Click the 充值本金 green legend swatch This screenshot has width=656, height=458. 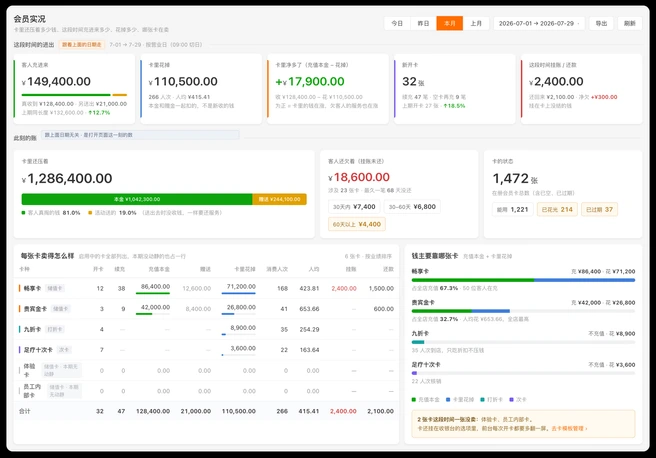(414, 399)
